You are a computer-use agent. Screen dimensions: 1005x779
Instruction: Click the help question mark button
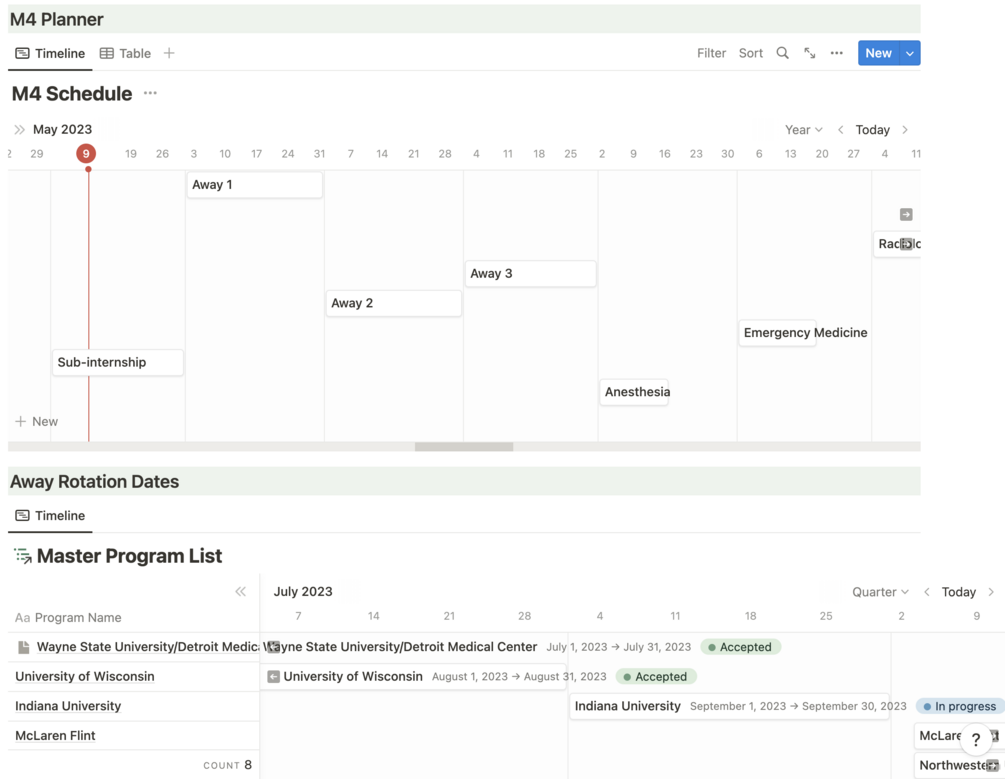pos(976,740)
